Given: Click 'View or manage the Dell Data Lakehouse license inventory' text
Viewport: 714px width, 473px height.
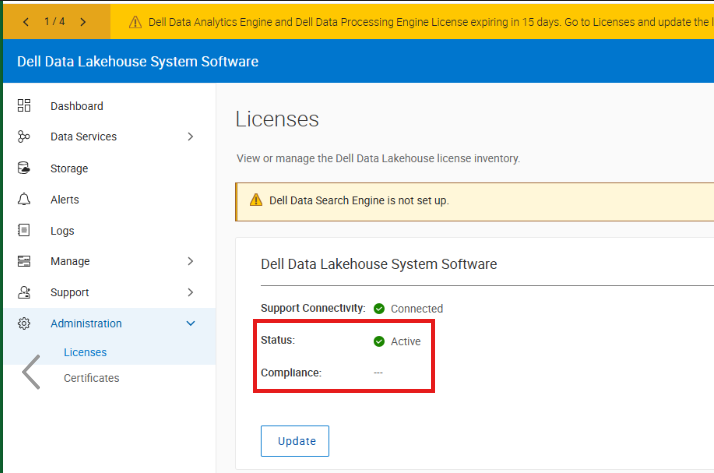Looking at the screenshot, I should tap(378, 158).
